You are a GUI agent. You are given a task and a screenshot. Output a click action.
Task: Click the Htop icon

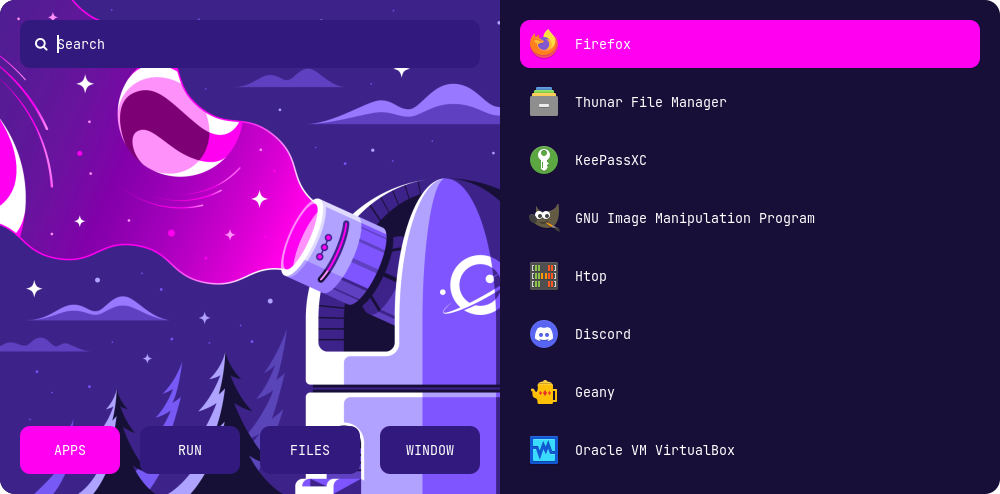544,276
